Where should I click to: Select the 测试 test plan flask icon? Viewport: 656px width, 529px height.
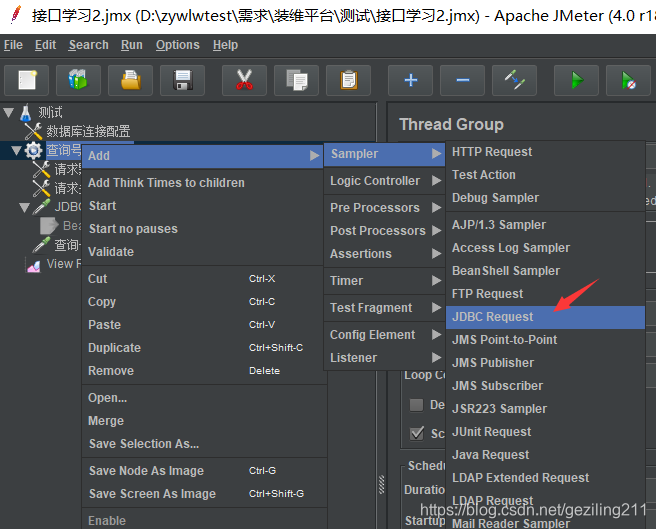pos(26,112)
